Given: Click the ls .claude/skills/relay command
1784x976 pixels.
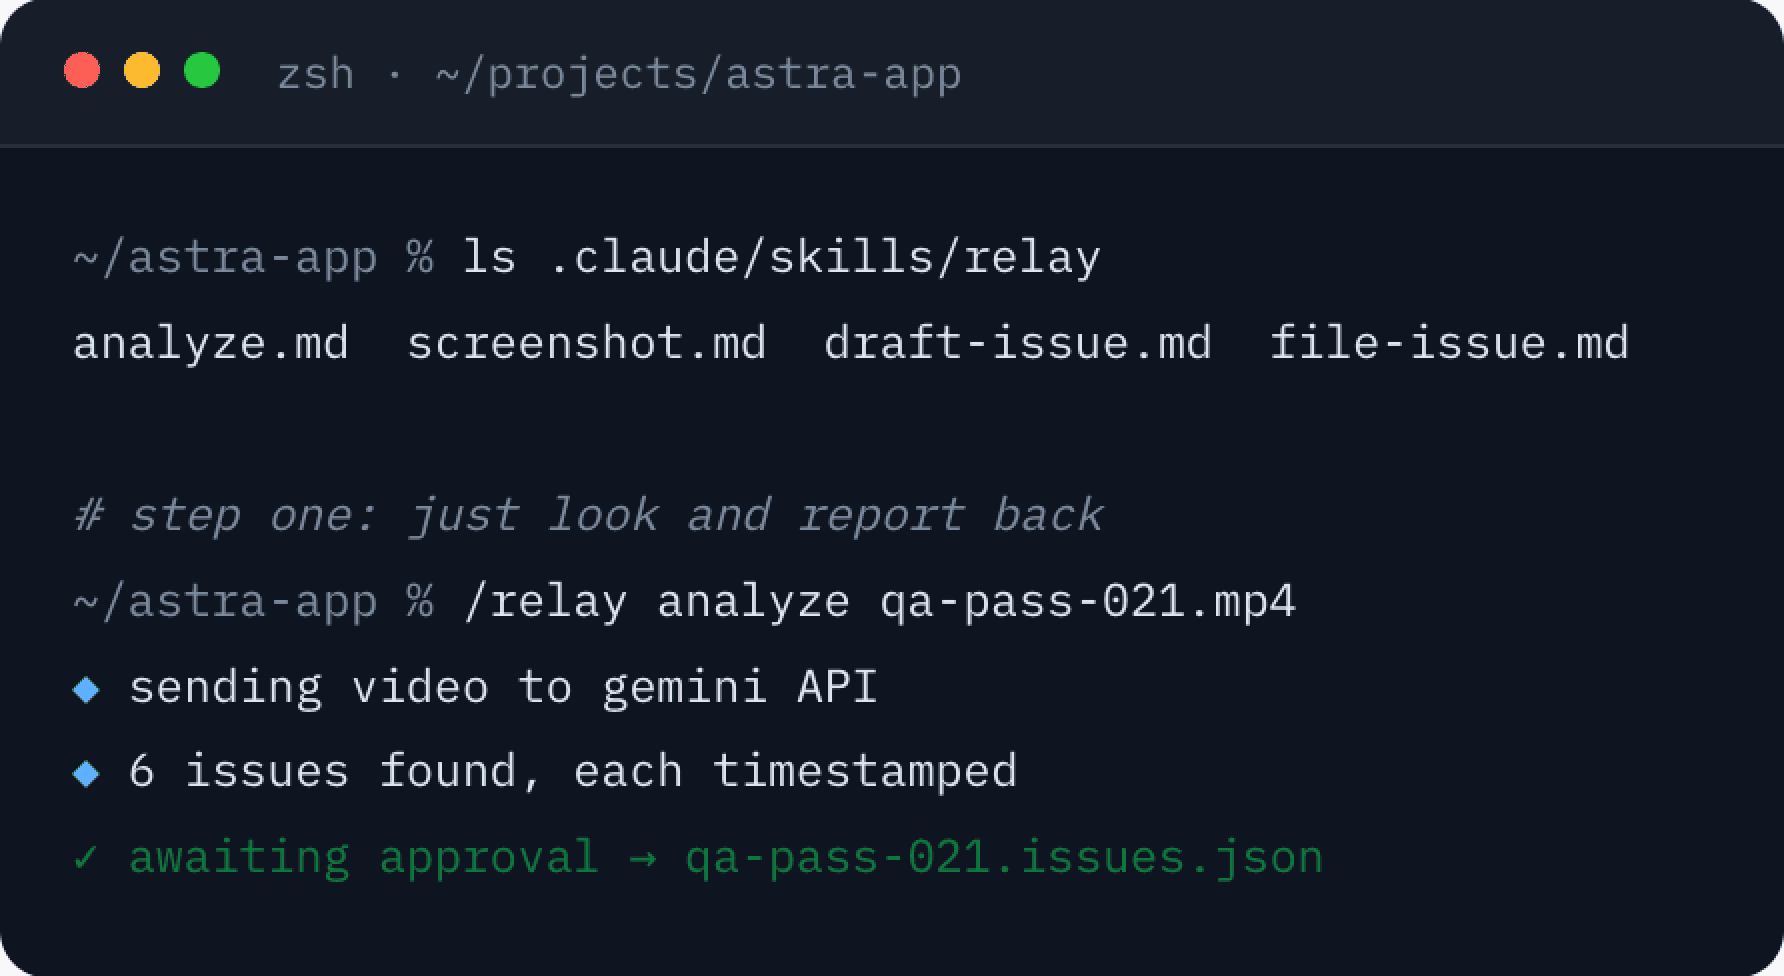Looking at the screenshot, I should pyautogui.click(x=781, y=257).
